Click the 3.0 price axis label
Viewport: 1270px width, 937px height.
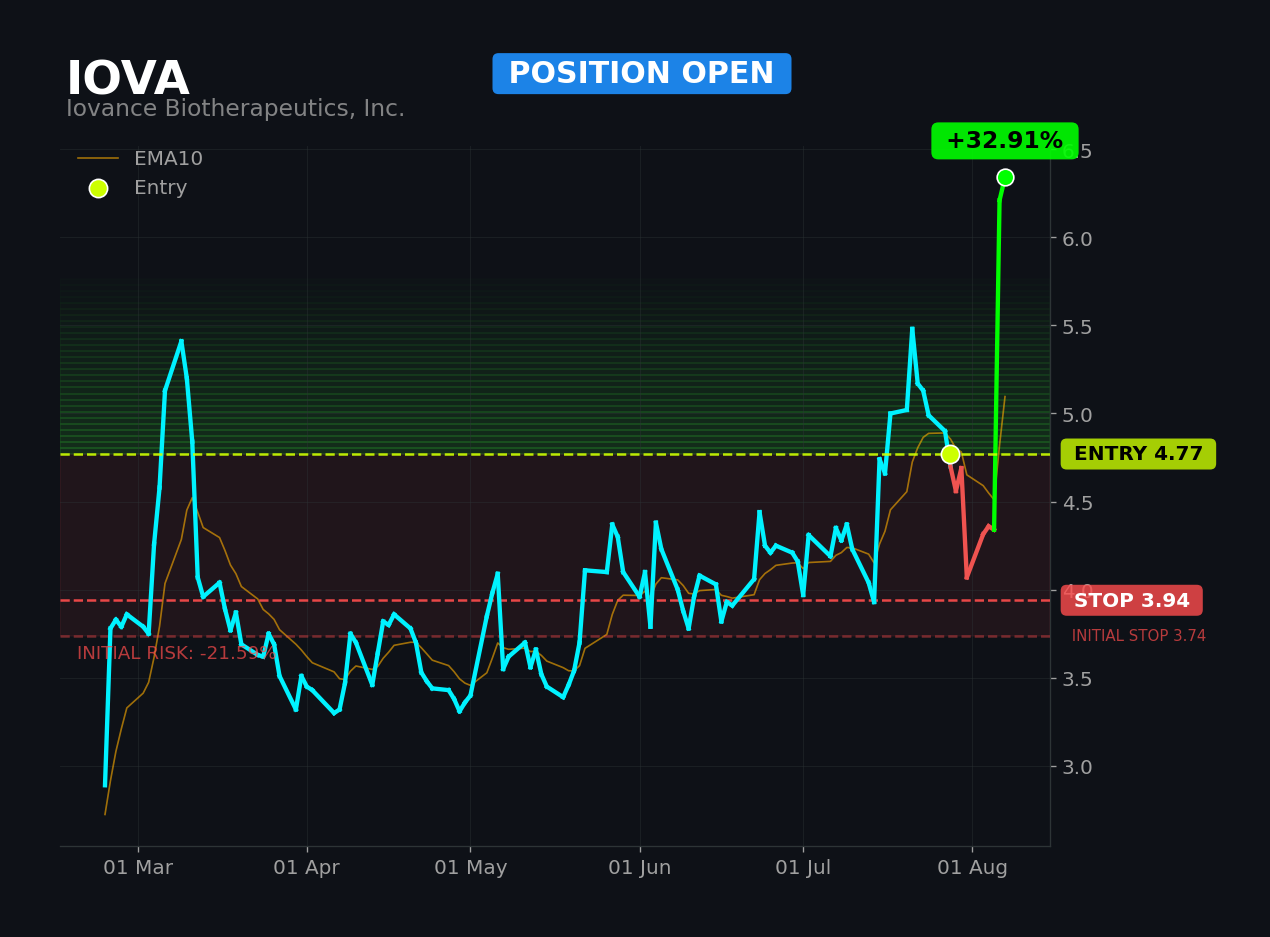coord(1077,766)
